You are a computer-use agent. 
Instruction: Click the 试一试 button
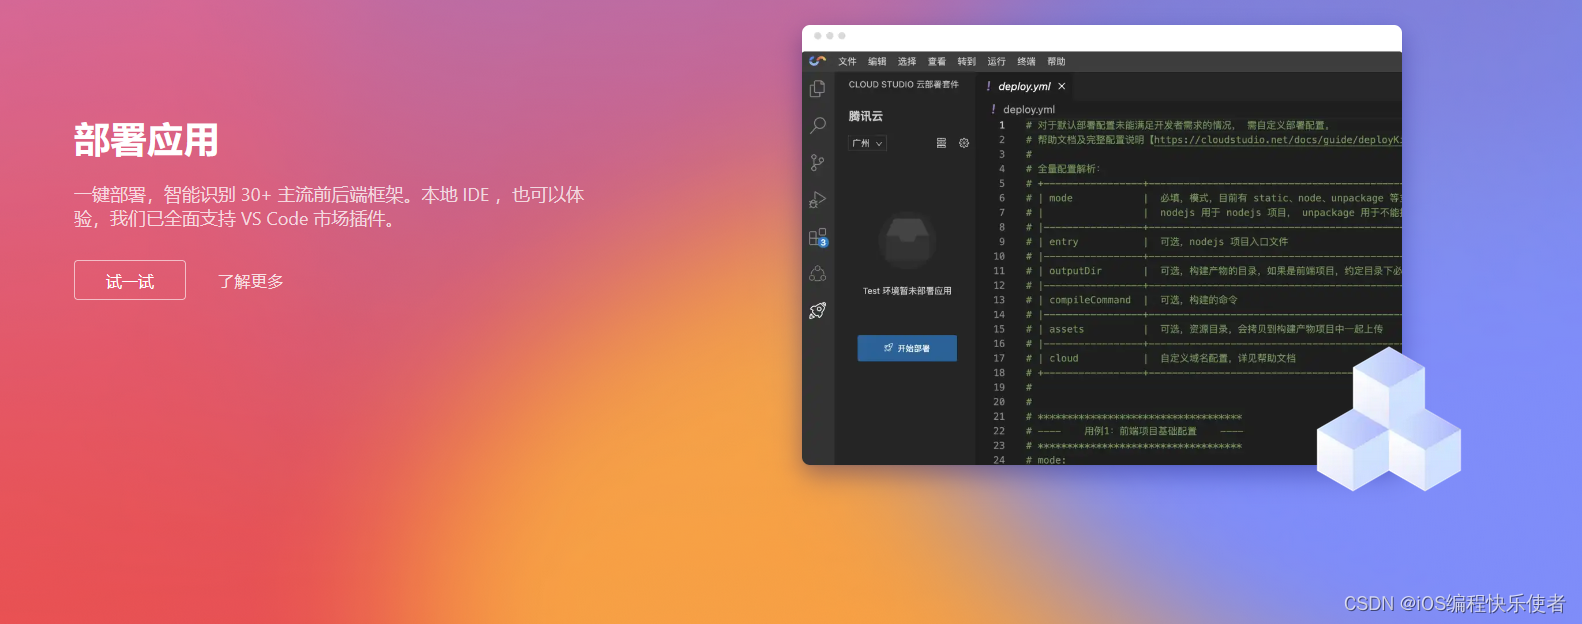[130, 280]
